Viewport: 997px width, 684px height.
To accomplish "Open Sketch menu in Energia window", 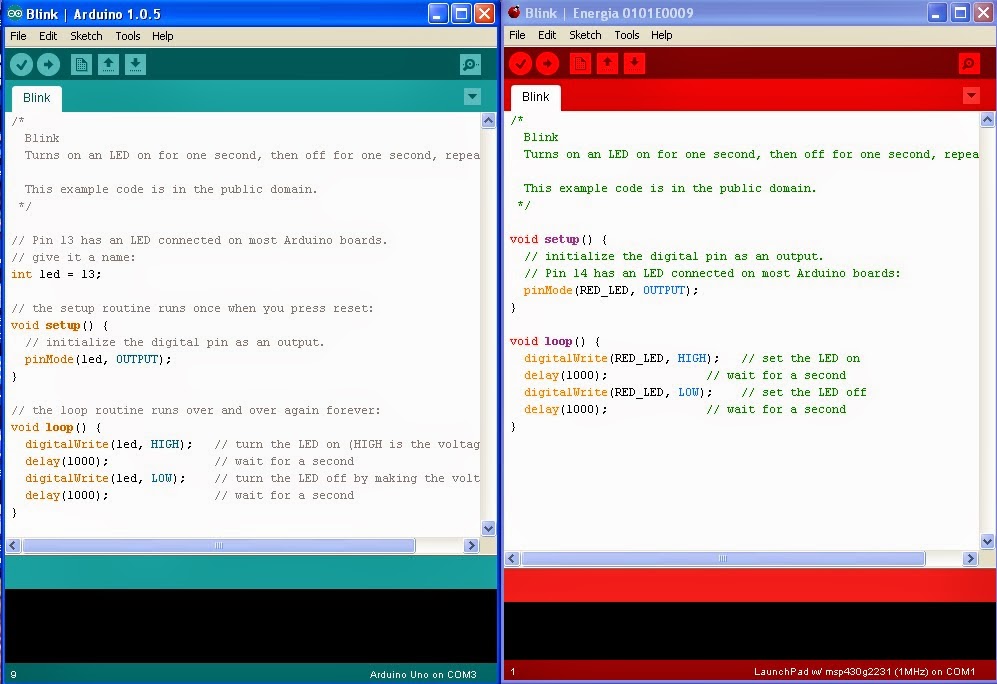I will (585, 35).
